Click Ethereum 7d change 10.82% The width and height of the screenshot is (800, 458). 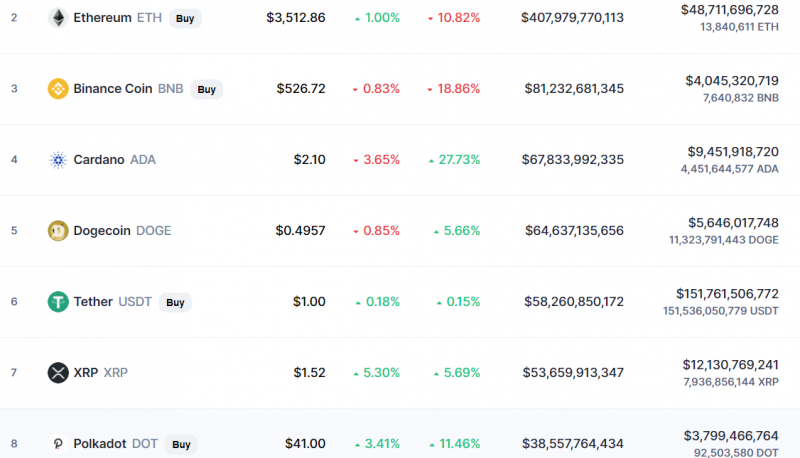pos(454,18)
